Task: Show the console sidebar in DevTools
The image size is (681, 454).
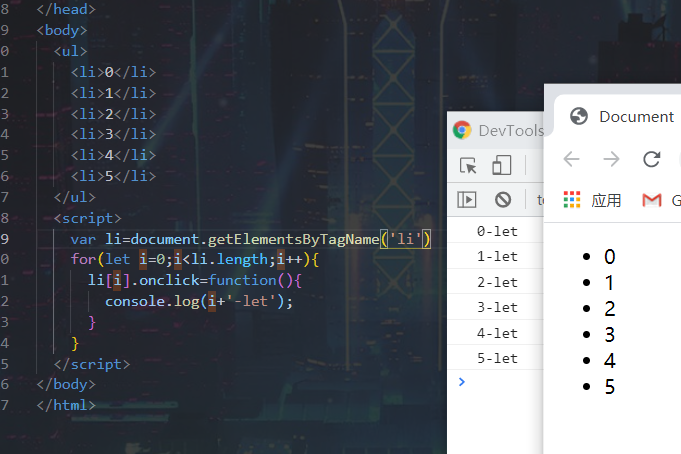Action: click(x=467, y=200)
